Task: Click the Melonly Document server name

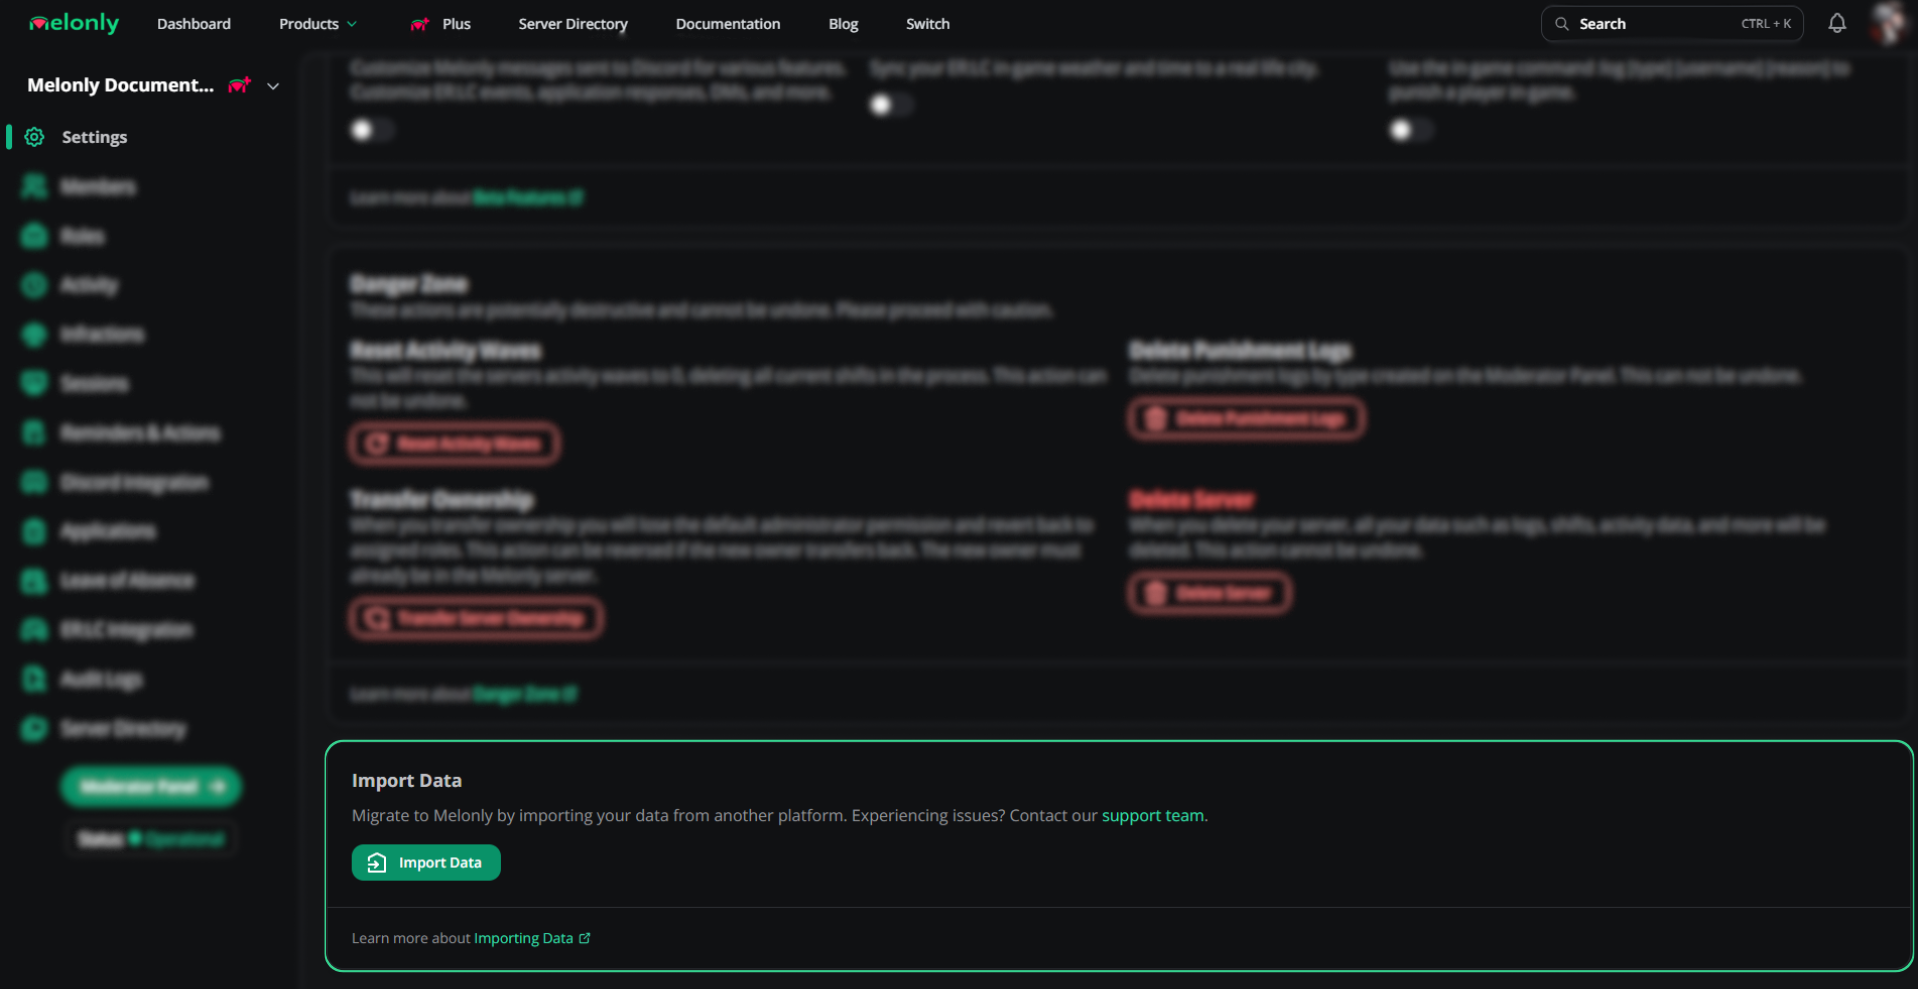Action: tap(120, 85)
